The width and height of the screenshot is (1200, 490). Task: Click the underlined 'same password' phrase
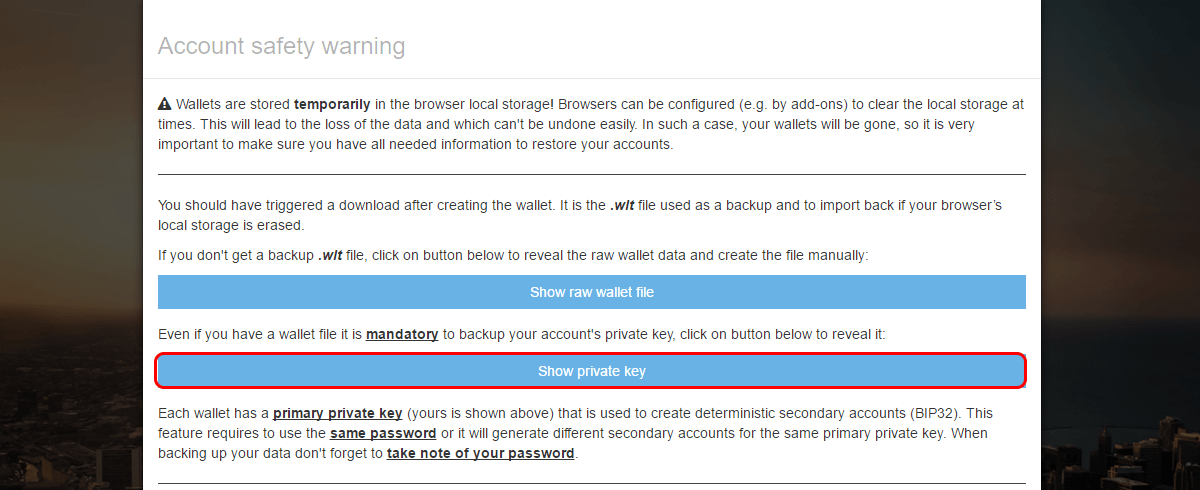coord(384,433)
